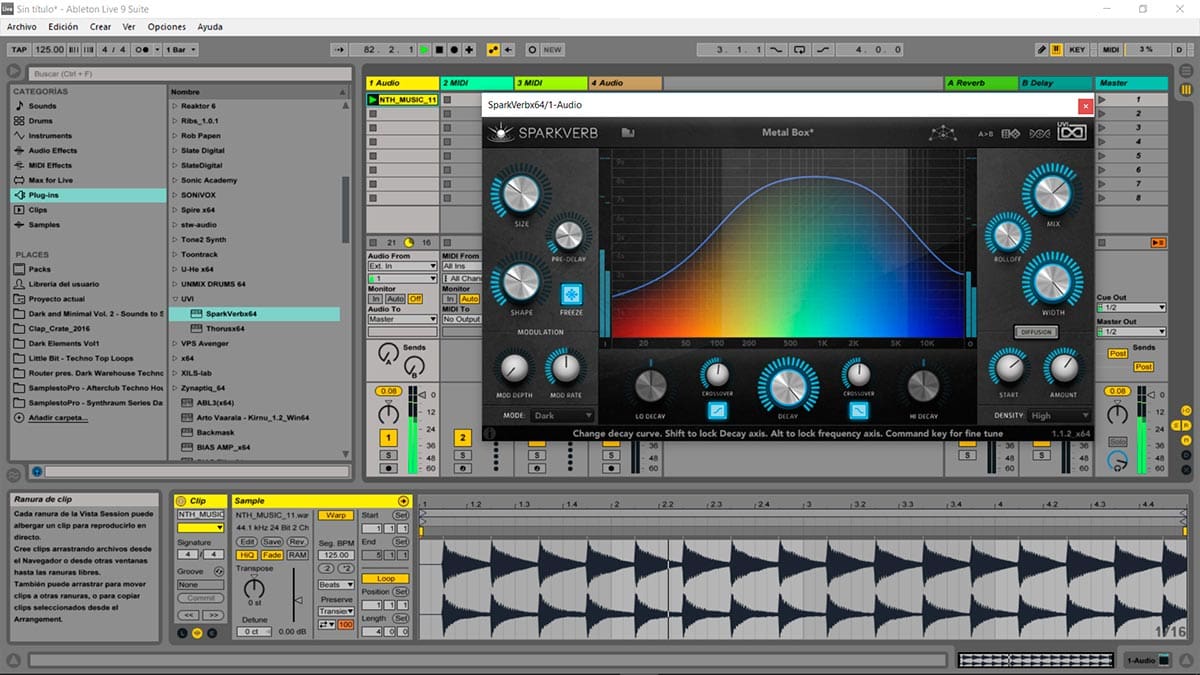Toggle the track 1 activator button
Viewport: 1200px width, 675px height.
tap(387, 438)
